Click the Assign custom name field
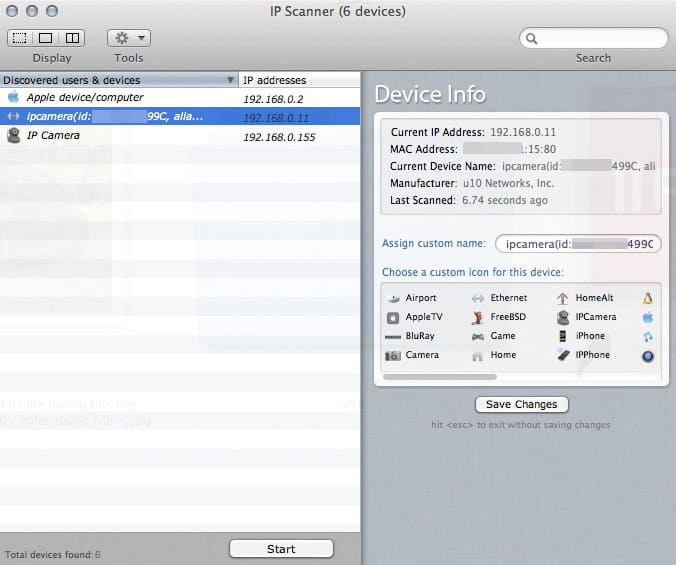Screen dimensions: 676x565 [577, 244]
